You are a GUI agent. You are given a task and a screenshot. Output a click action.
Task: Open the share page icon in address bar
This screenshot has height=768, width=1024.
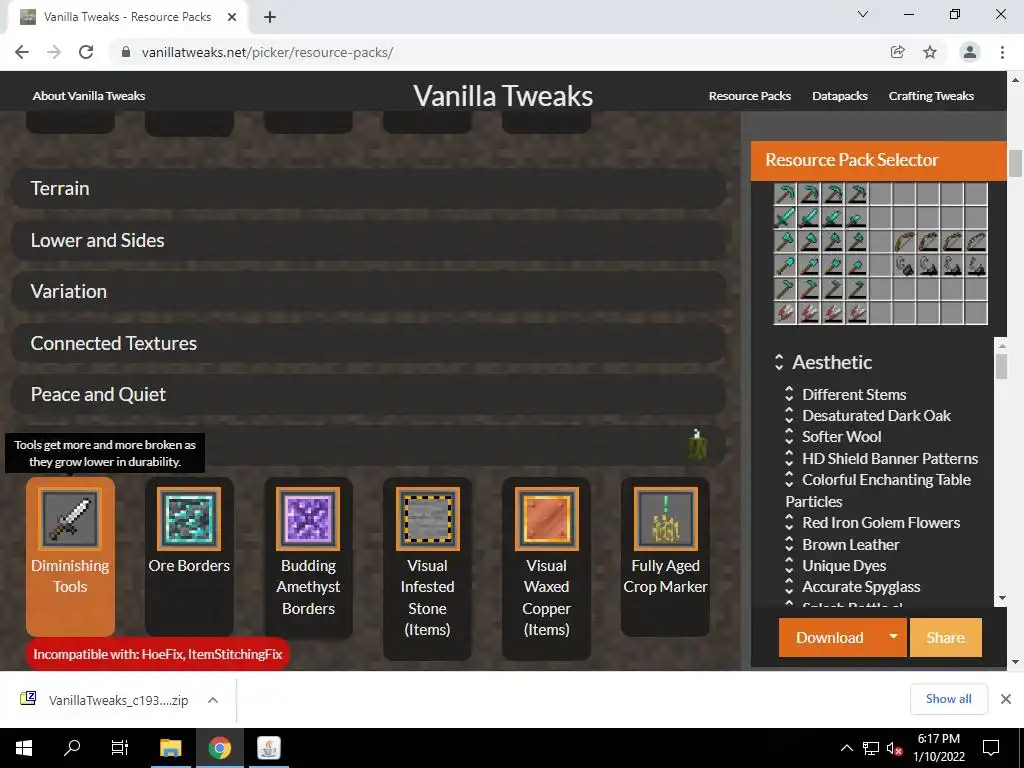point(898,52)
